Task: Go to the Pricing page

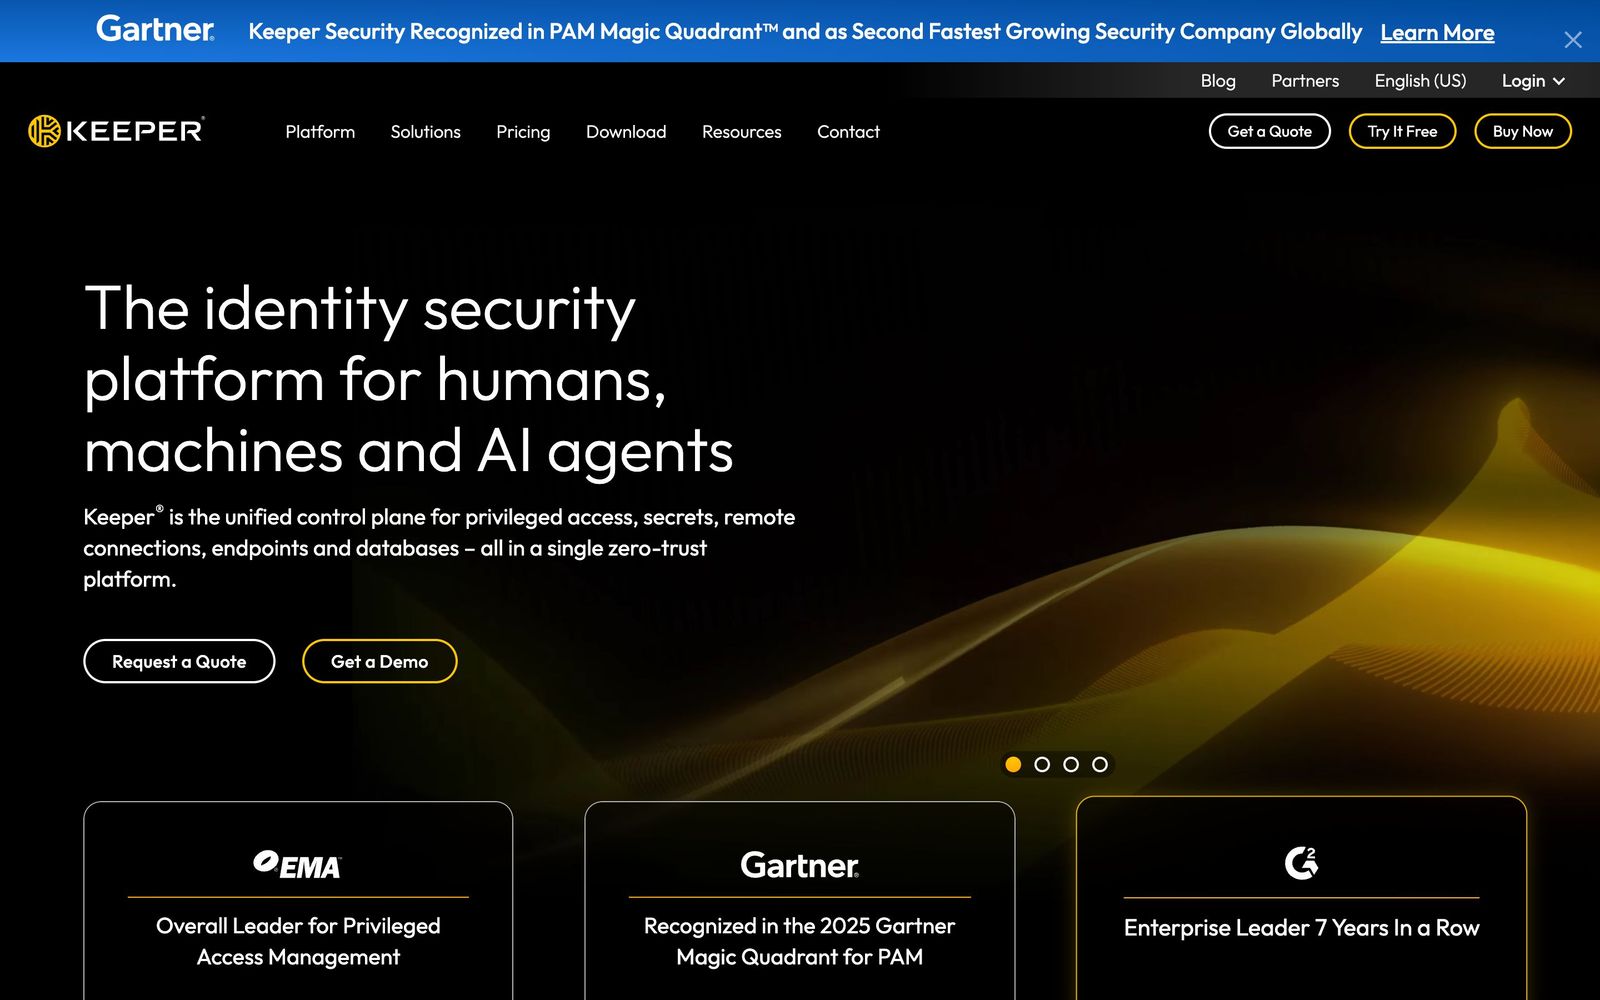Action: pyautogui.click(x=523, y=132)
